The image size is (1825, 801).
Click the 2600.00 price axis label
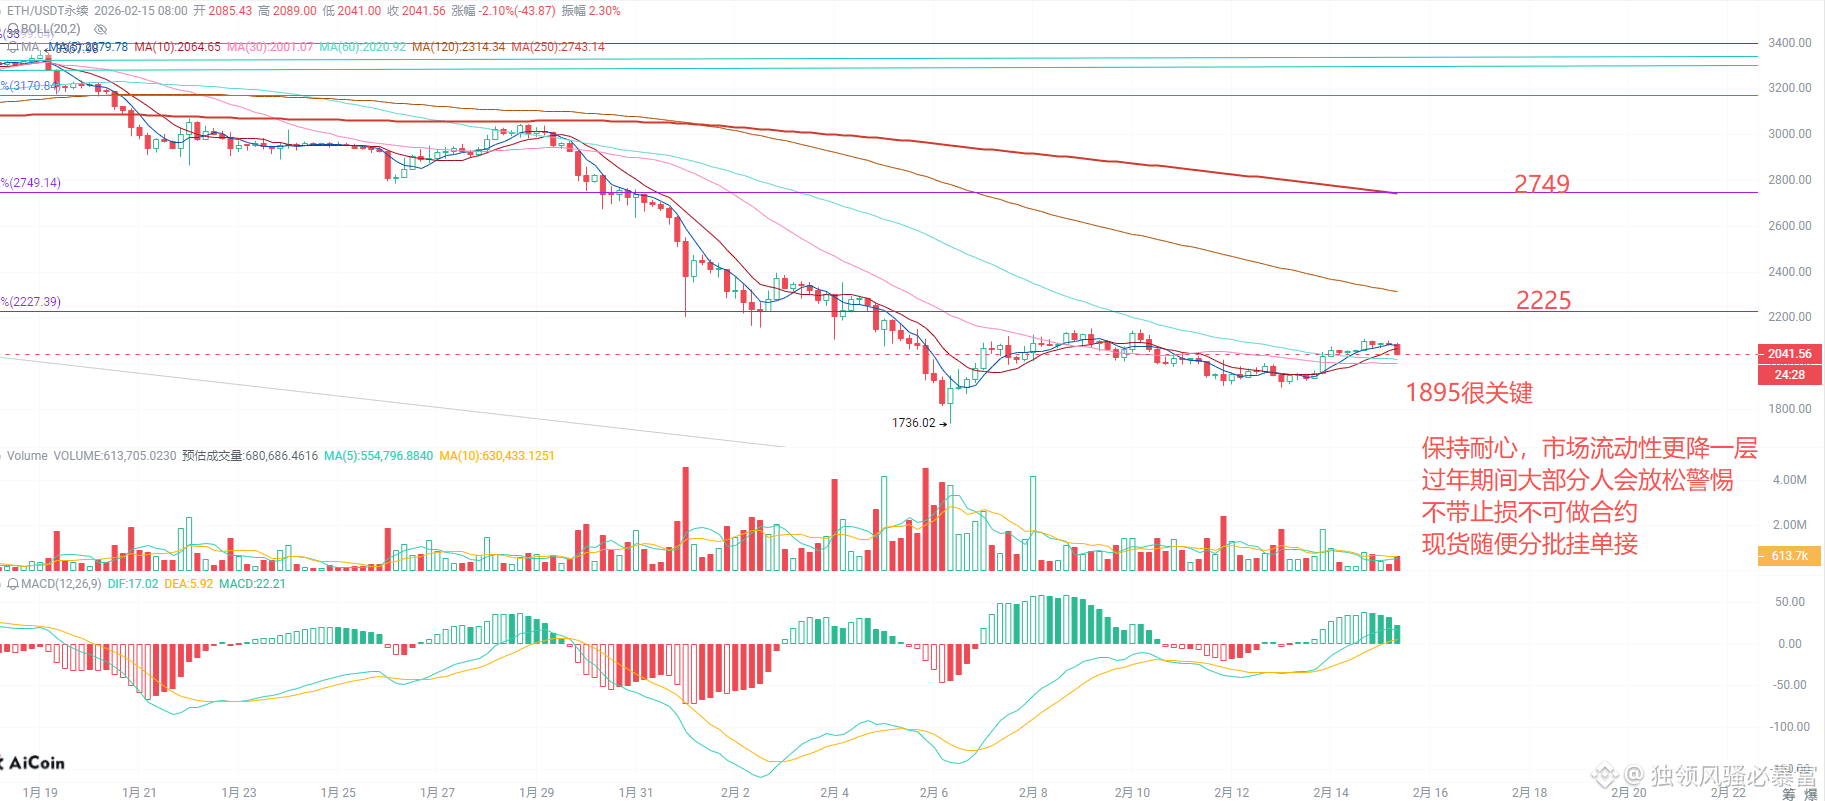(x=1790, y=226)
